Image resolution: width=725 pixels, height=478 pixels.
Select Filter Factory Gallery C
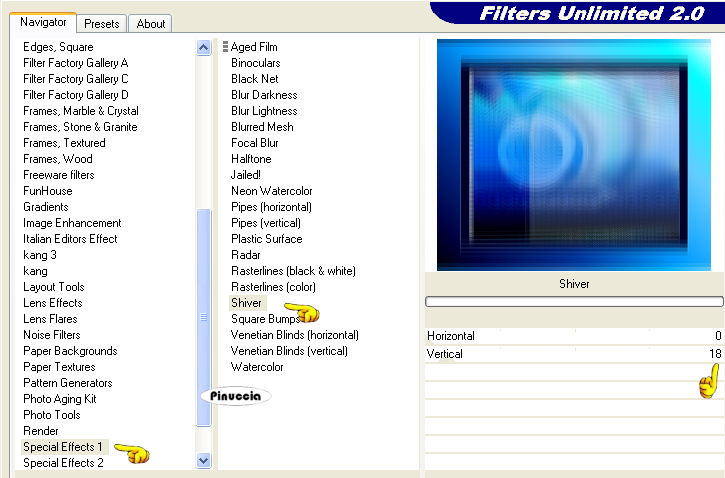click(76, 79)
